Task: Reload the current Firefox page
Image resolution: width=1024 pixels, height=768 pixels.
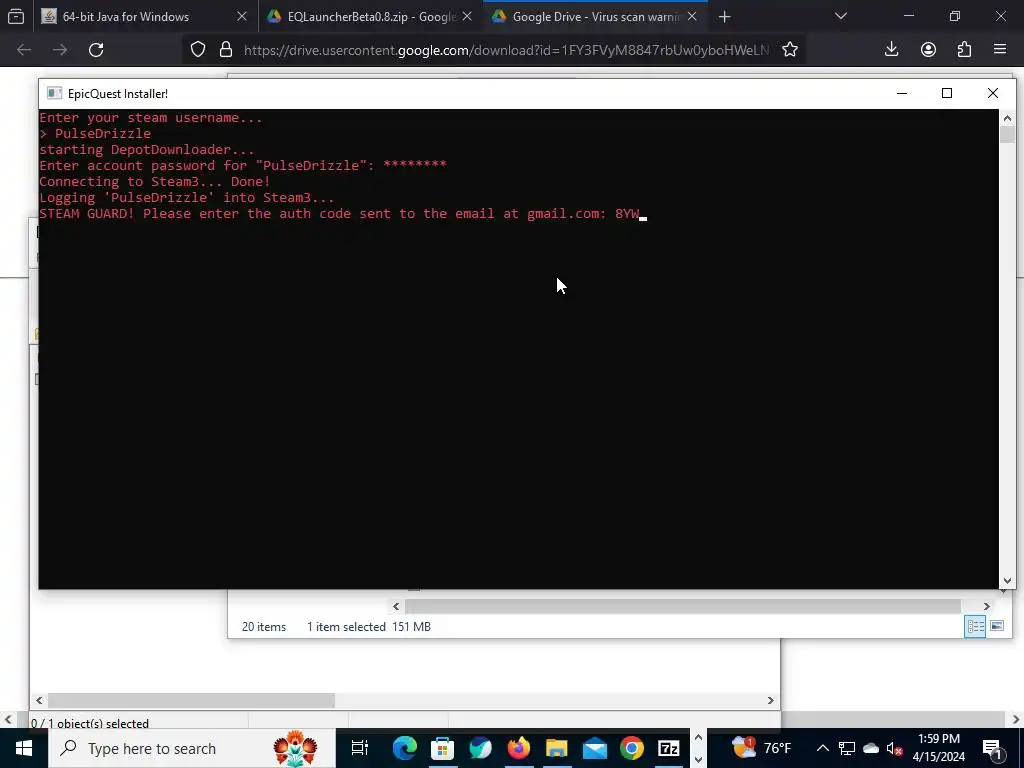Action: click(96, 50)
